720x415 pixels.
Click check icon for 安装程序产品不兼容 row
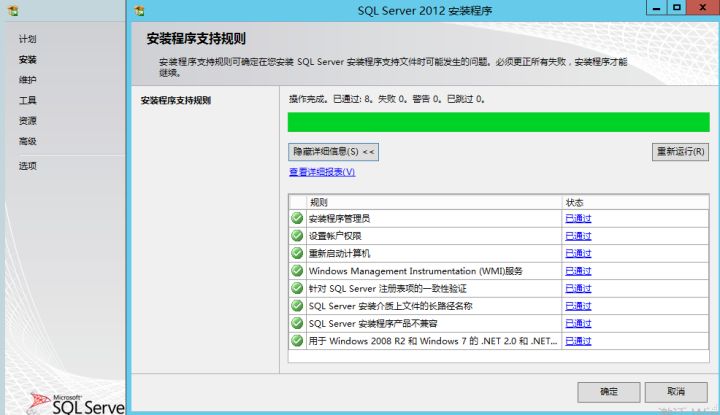297,323
